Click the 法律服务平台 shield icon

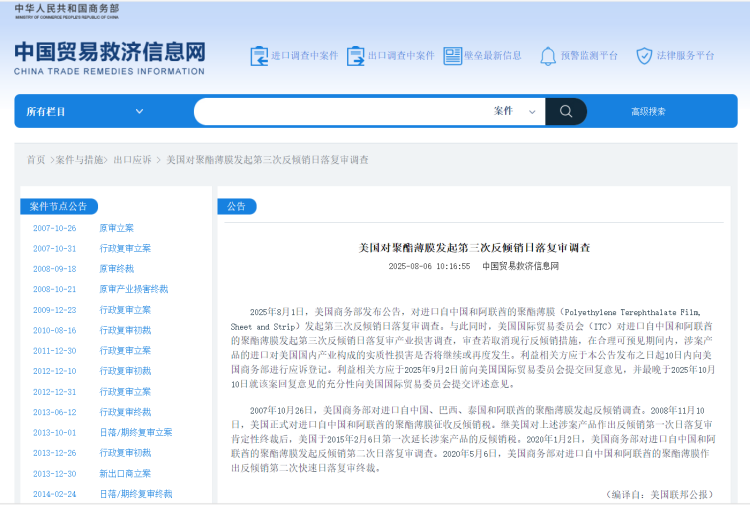point(644,56)
